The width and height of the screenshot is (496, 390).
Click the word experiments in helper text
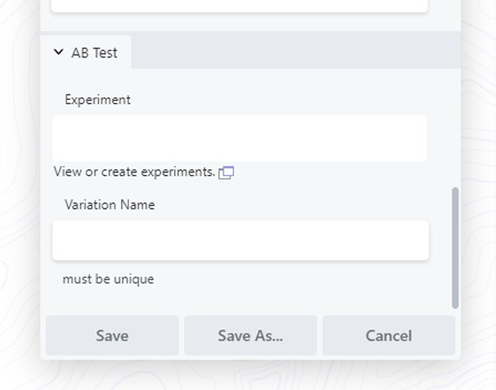point(178,172)
